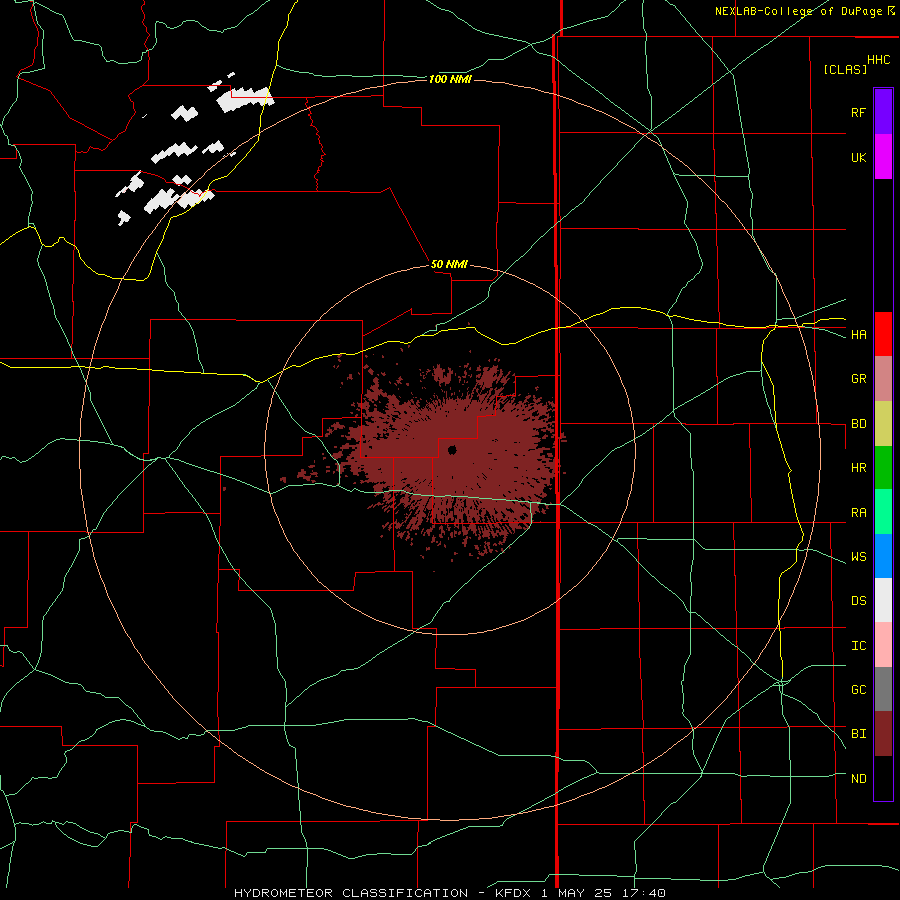This screenshot has width=900, height=900.
Task: Click the 17:40 timestamp
Action: point(643,893)
